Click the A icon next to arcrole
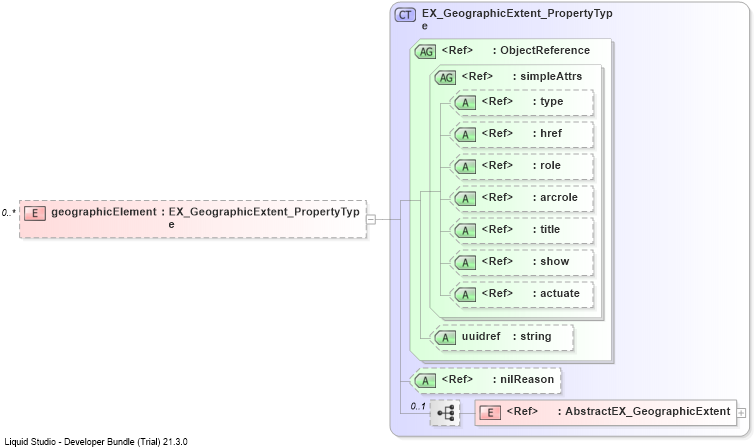Image resolution: width=754 pixels, height=447 pixels. pyautogui.click(x=465, y=199)
